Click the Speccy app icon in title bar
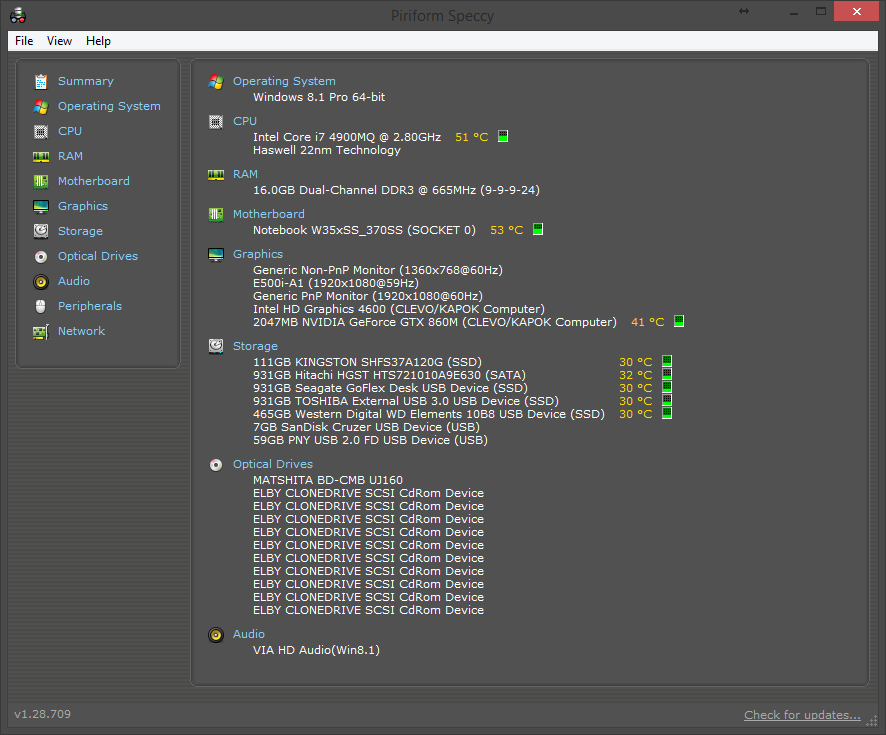 tap(18, 15)
